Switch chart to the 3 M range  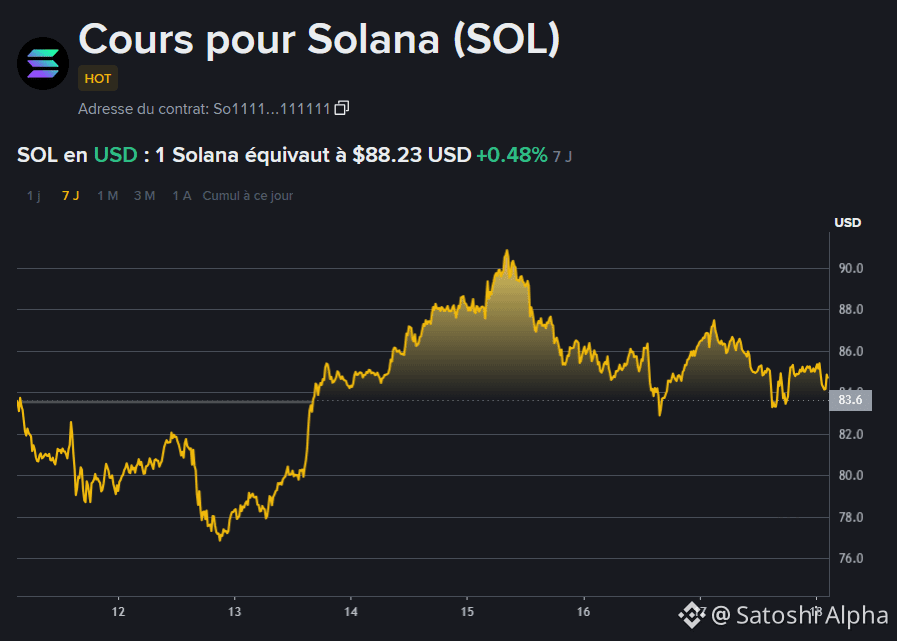(145, 196)
